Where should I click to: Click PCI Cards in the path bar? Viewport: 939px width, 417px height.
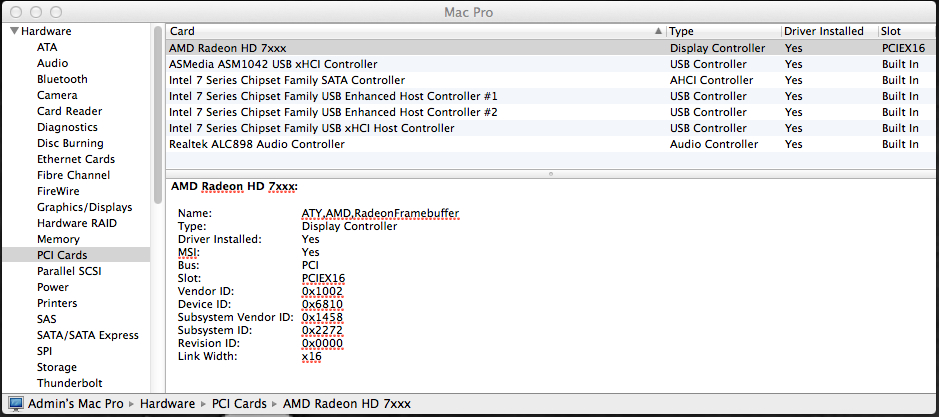click(239, 404)
